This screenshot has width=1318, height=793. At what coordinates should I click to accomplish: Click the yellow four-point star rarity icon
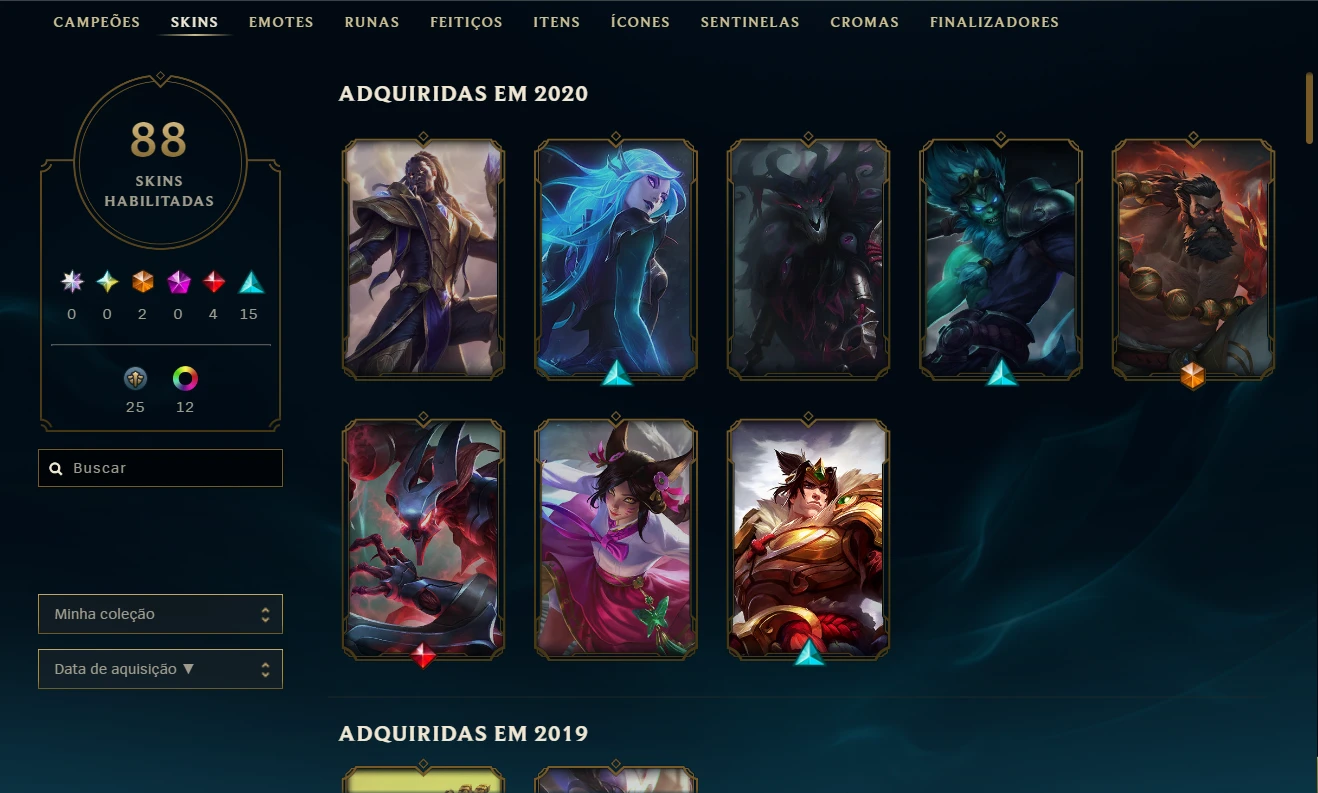(x=107, y=283)
